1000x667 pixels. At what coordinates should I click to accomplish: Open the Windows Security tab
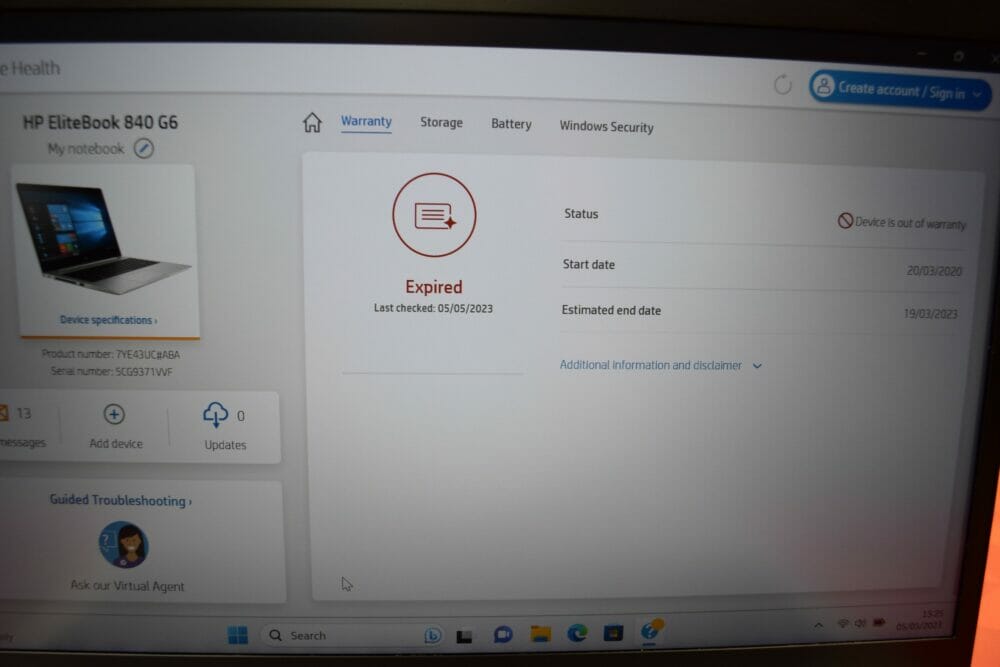coord(607,126)
